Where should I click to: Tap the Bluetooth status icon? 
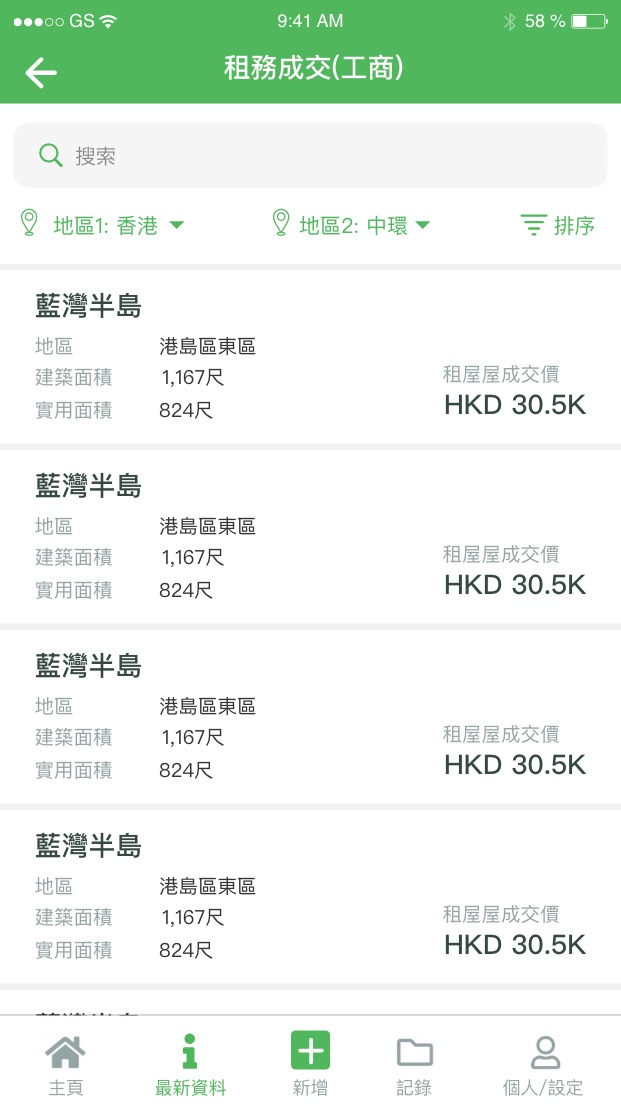pyautogui.click(x=509, y=21)
